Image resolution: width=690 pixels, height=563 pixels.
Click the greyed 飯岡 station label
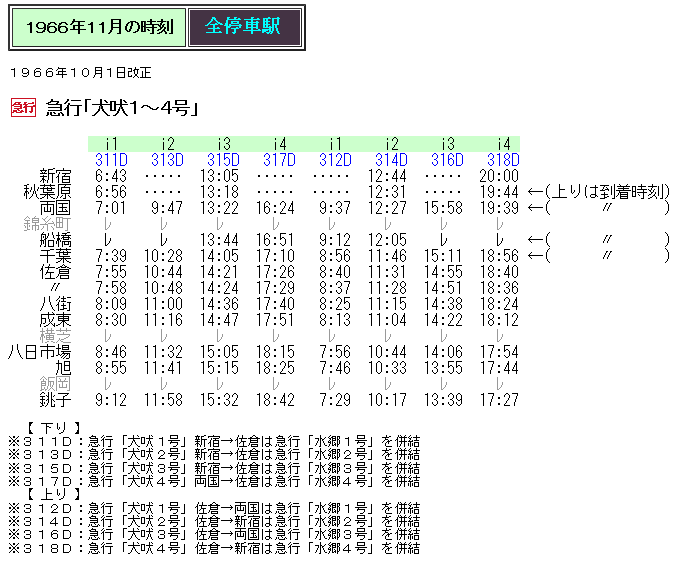pyautogui.click(x=55, y=384)
